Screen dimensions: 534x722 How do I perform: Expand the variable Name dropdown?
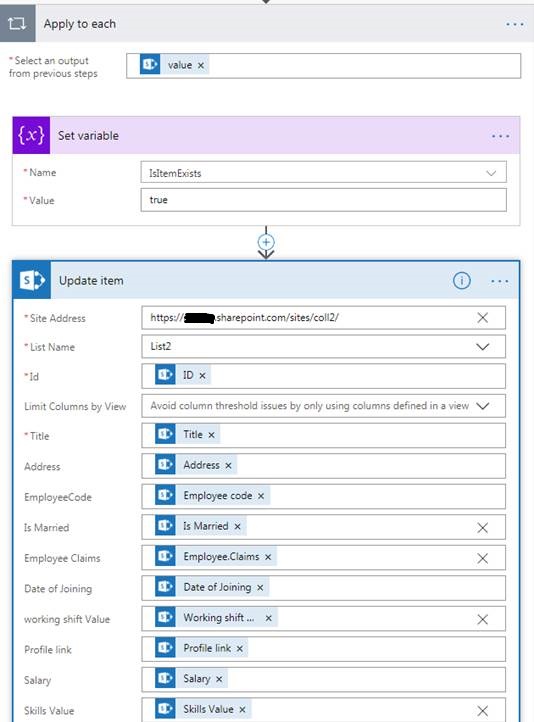coord(491,173)
